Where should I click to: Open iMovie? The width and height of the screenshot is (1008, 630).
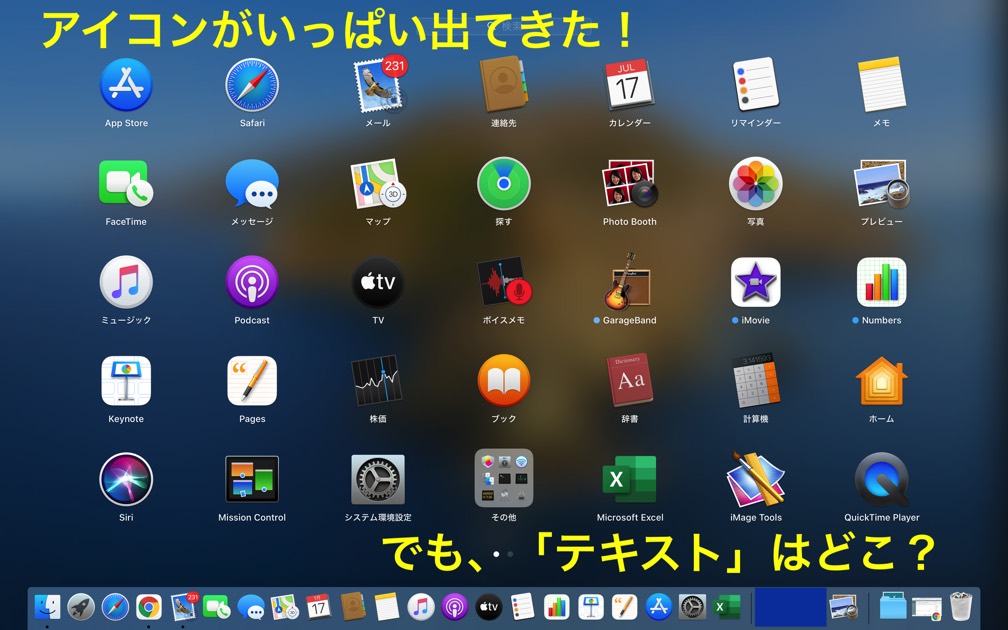point(755,283)
